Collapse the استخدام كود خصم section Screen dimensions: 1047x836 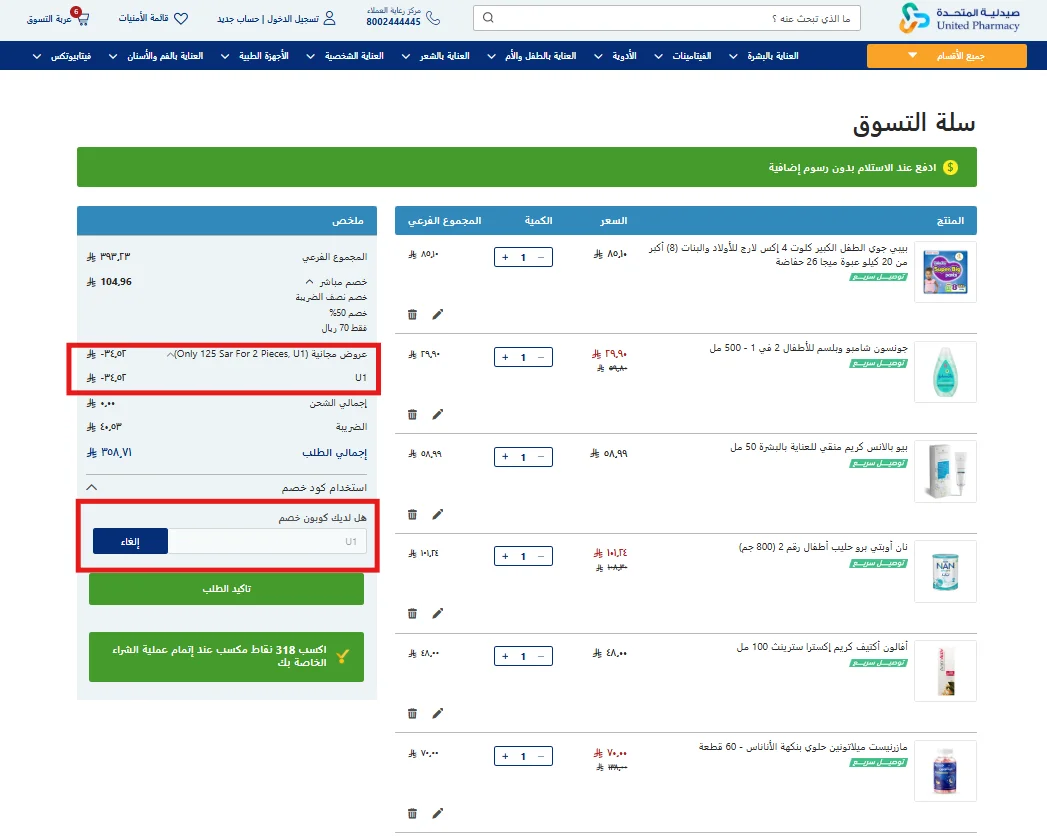click(92, 487)
